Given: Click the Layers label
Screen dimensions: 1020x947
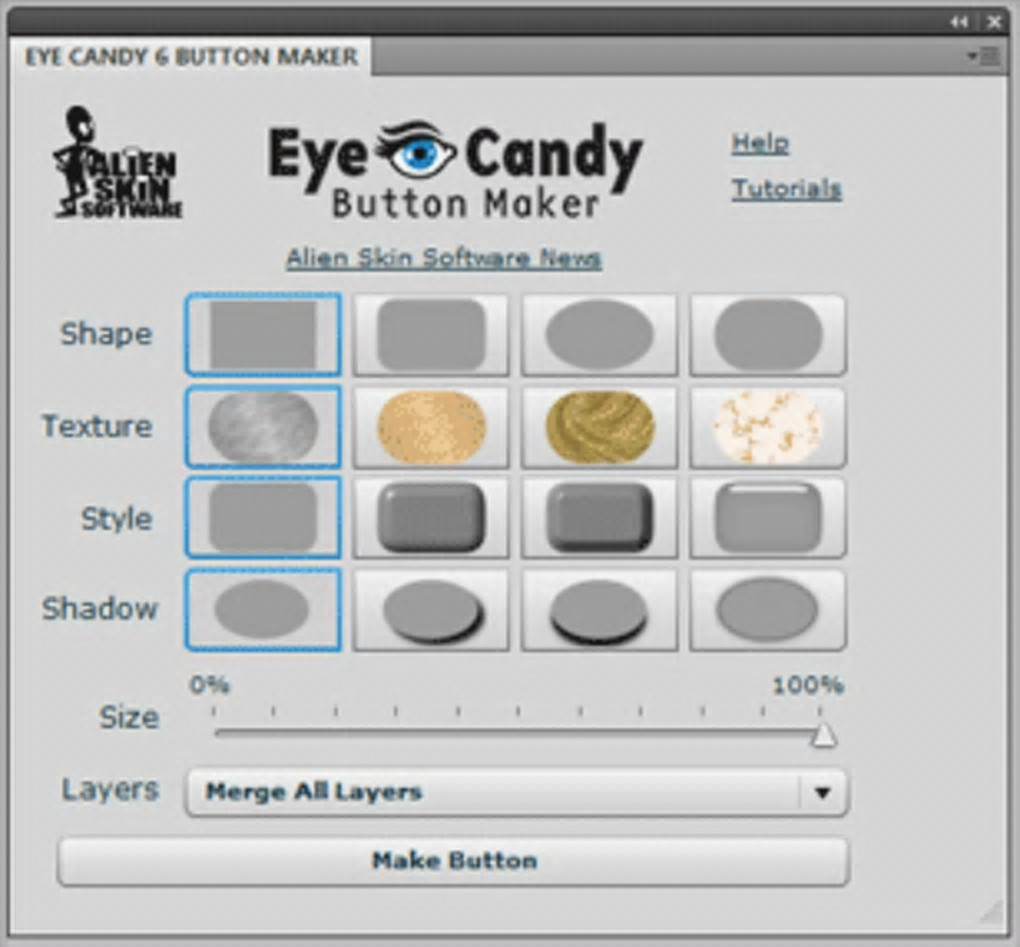Looking at the screenshot, I should (x=110, y=790).
